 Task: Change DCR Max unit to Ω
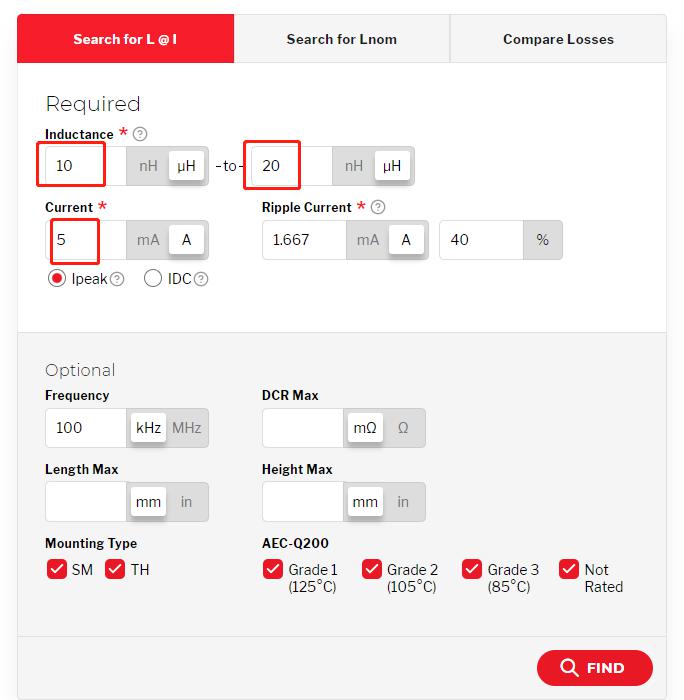point(403,428)
